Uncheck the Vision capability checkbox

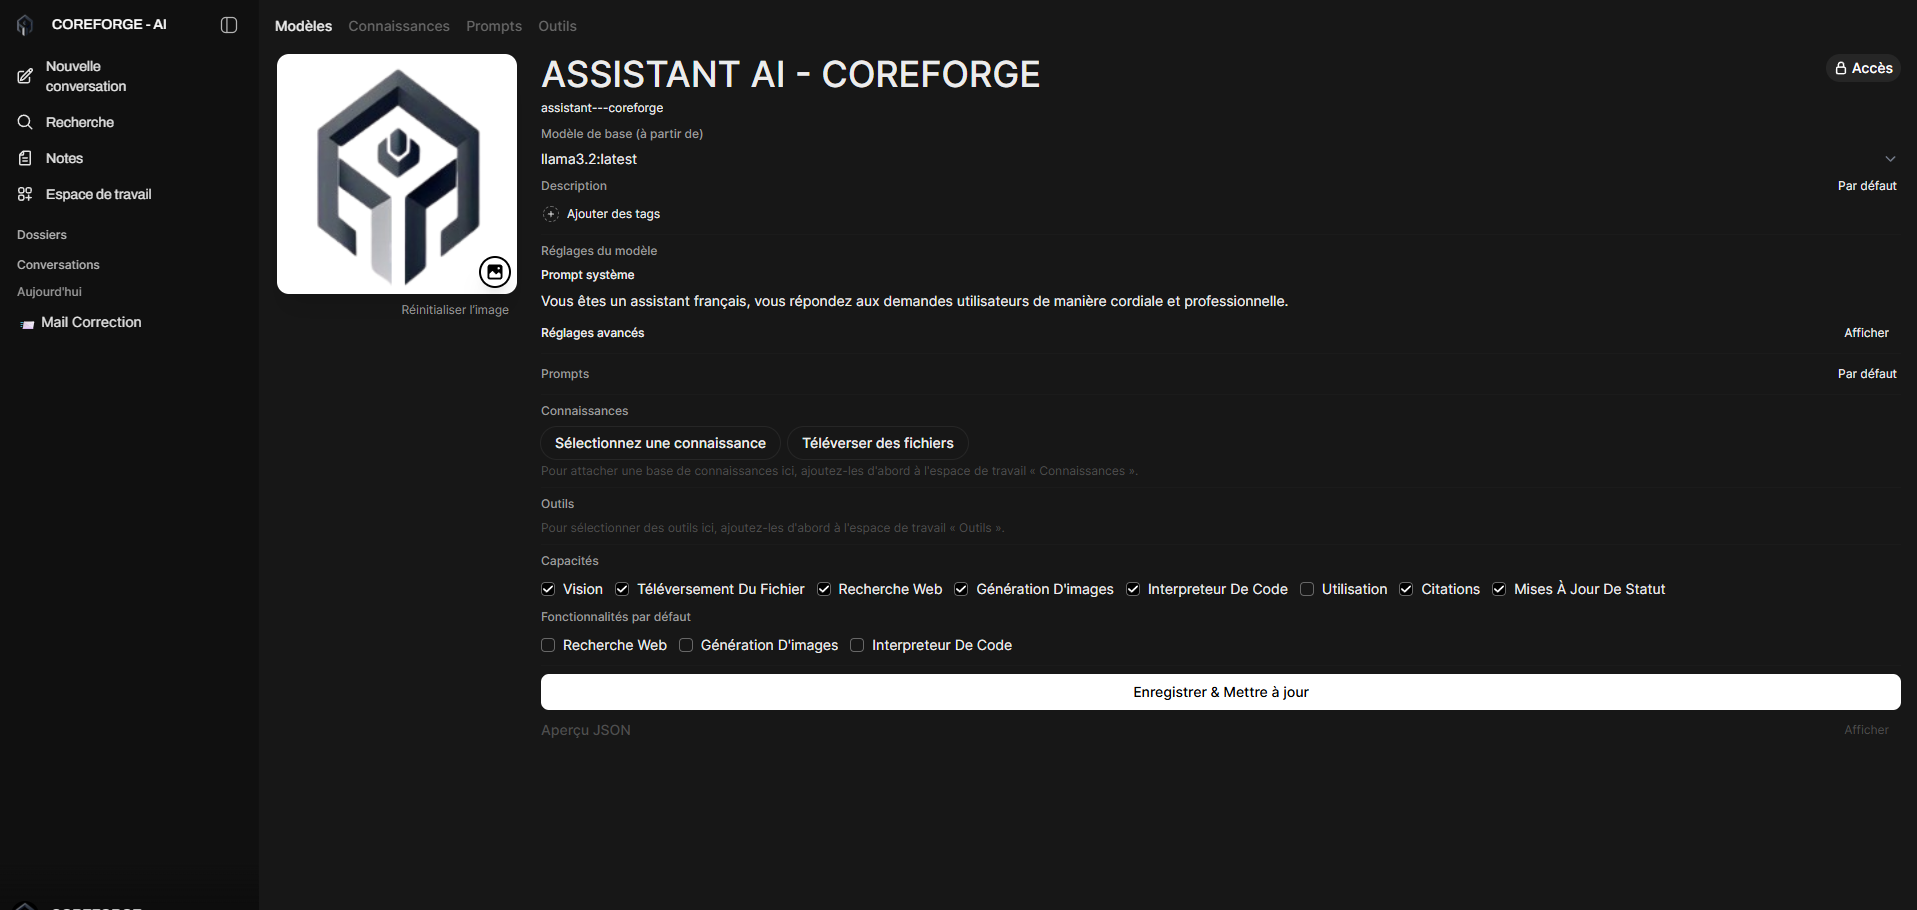548,589
